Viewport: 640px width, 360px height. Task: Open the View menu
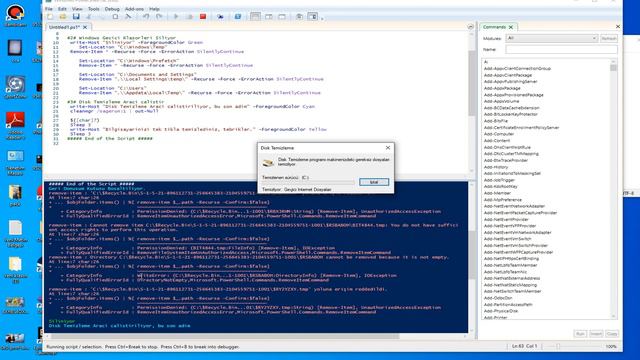[x=77, y=9]
